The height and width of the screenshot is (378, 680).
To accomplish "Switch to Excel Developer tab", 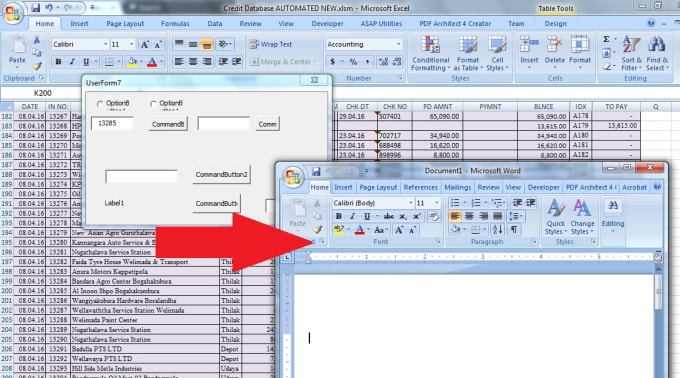I will pos(327,24).
